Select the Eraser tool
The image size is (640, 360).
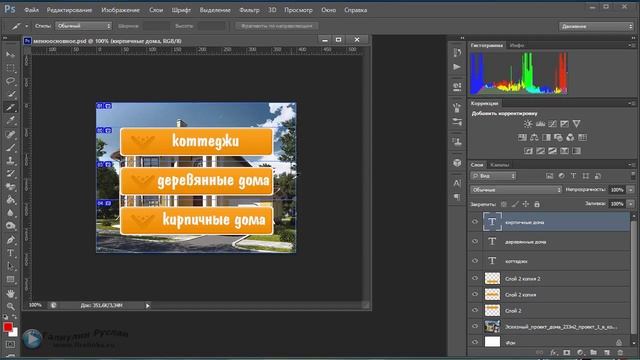click(10, 187)
